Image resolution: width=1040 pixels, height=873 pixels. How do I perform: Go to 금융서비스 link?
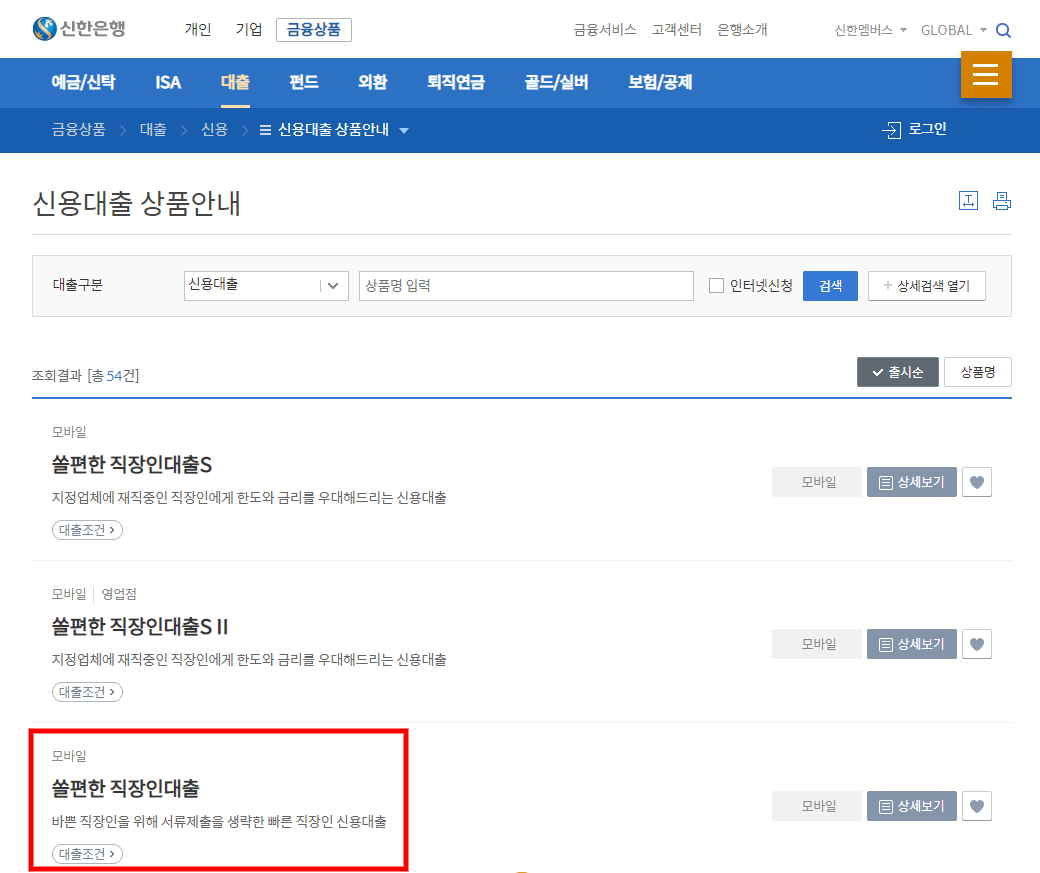[x=605, y=30]
